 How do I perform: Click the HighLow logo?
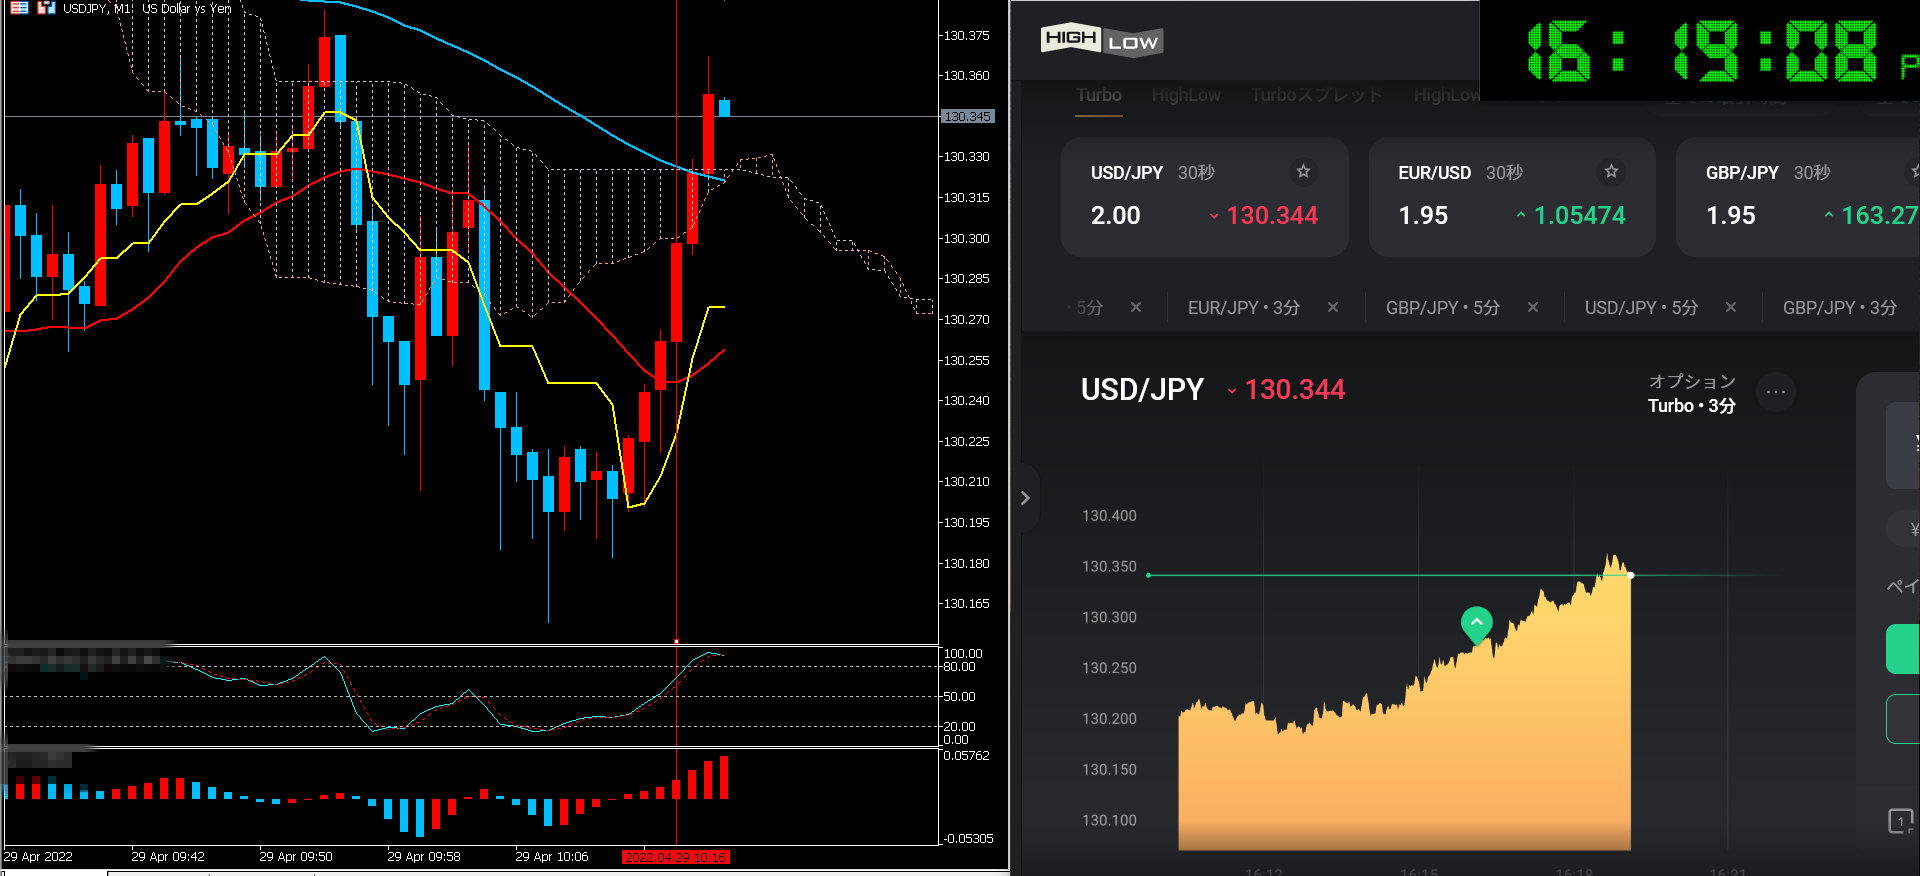pos(1102,40)
